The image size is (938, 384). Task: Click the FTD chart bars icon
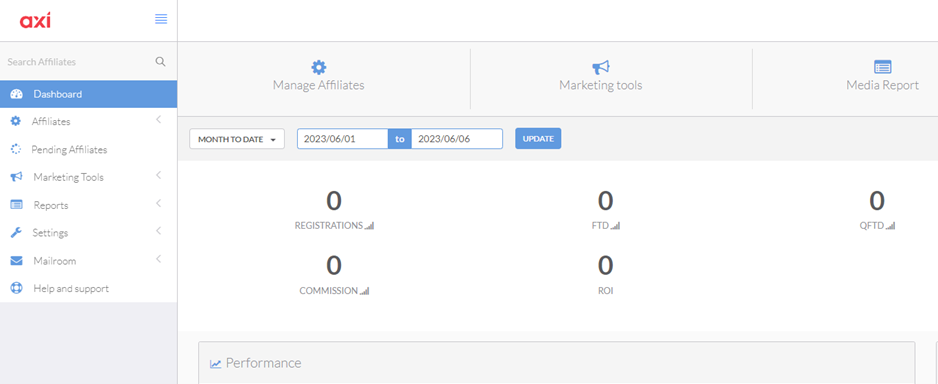(x=616, y=226)
